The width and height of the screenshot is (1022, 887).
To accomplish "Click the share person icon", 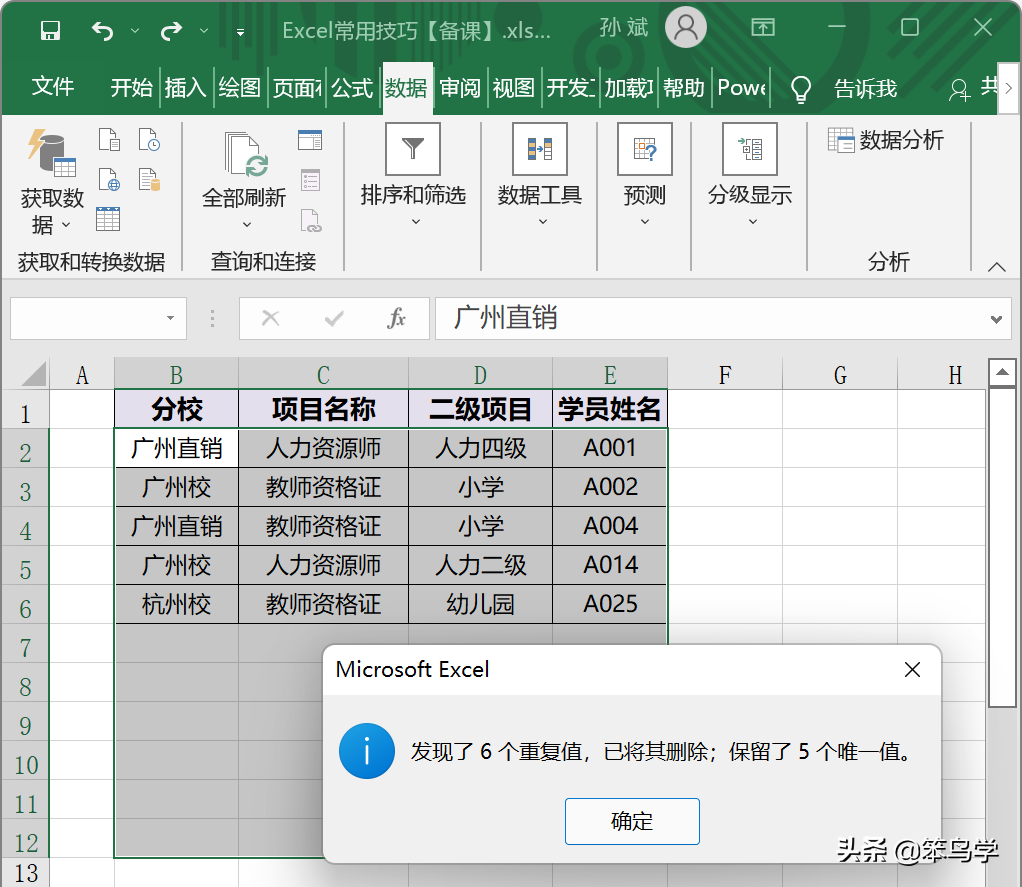I will click(x=959, y=90).
